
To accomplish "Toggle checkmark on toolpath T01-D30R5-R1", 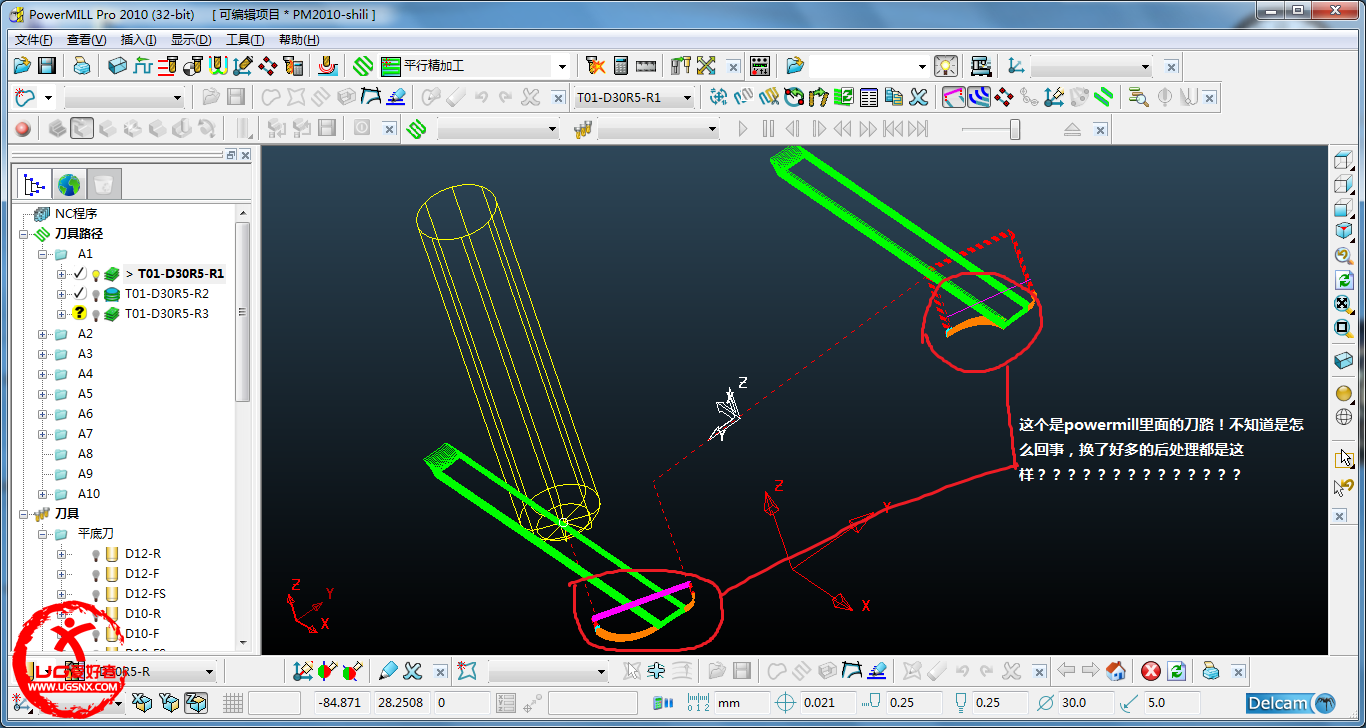I will click(x=80, y=273).
